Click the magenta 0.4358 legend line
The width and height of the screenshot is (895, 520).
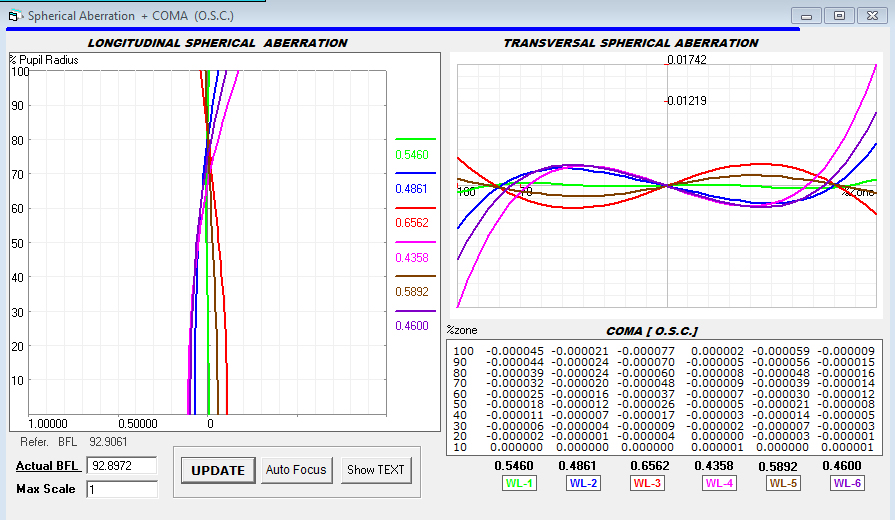[x=415, y=242]
